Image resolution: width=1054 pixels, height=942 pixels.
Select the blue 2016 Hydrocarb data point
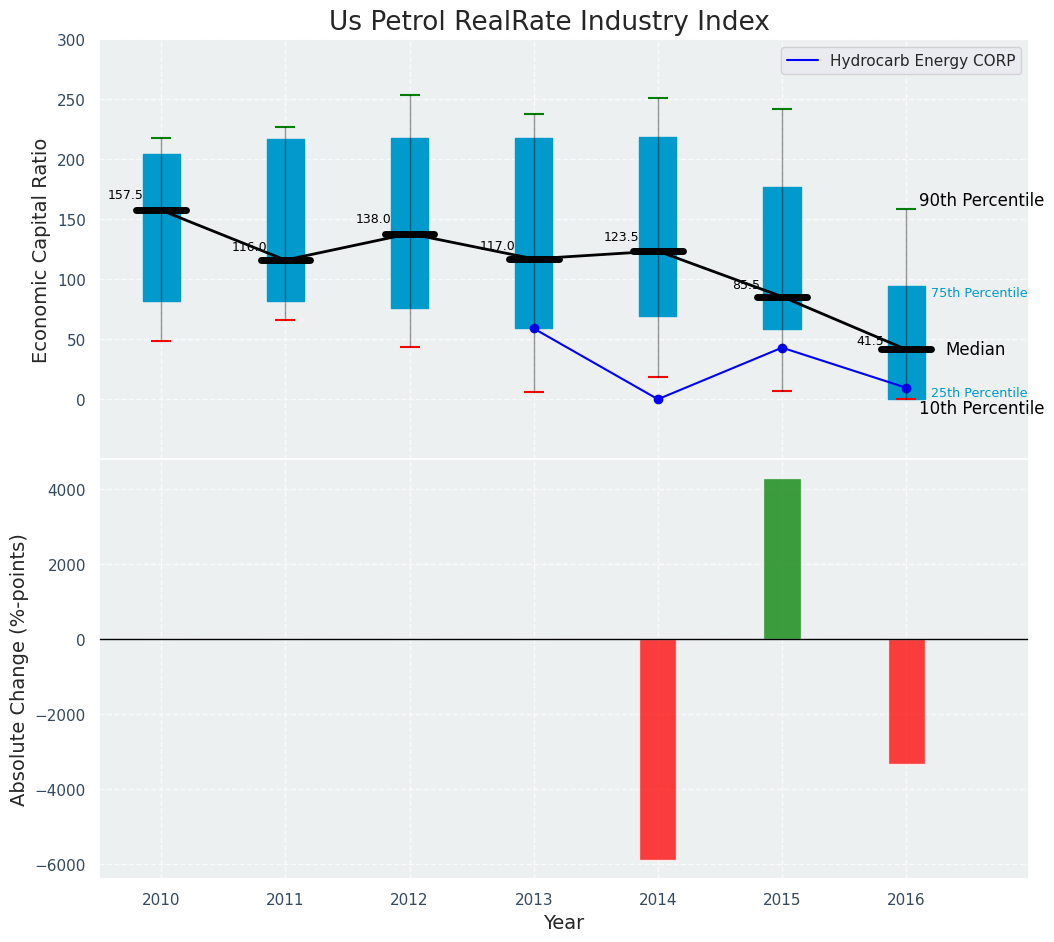point(906,388)
